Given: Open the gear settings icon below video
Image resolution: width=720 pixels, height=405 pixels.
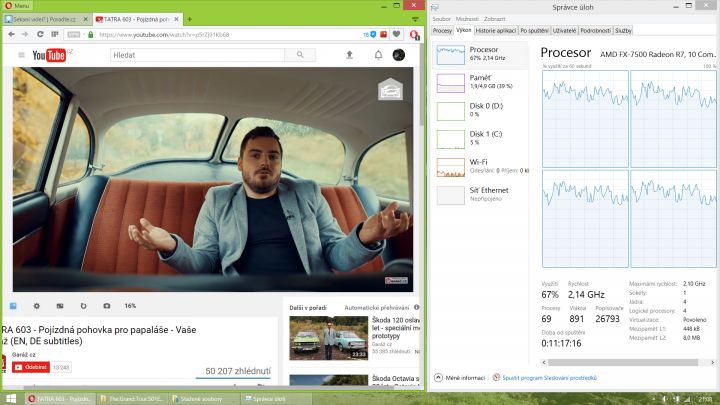Looking at the screenshot, I should pos(37,306).
